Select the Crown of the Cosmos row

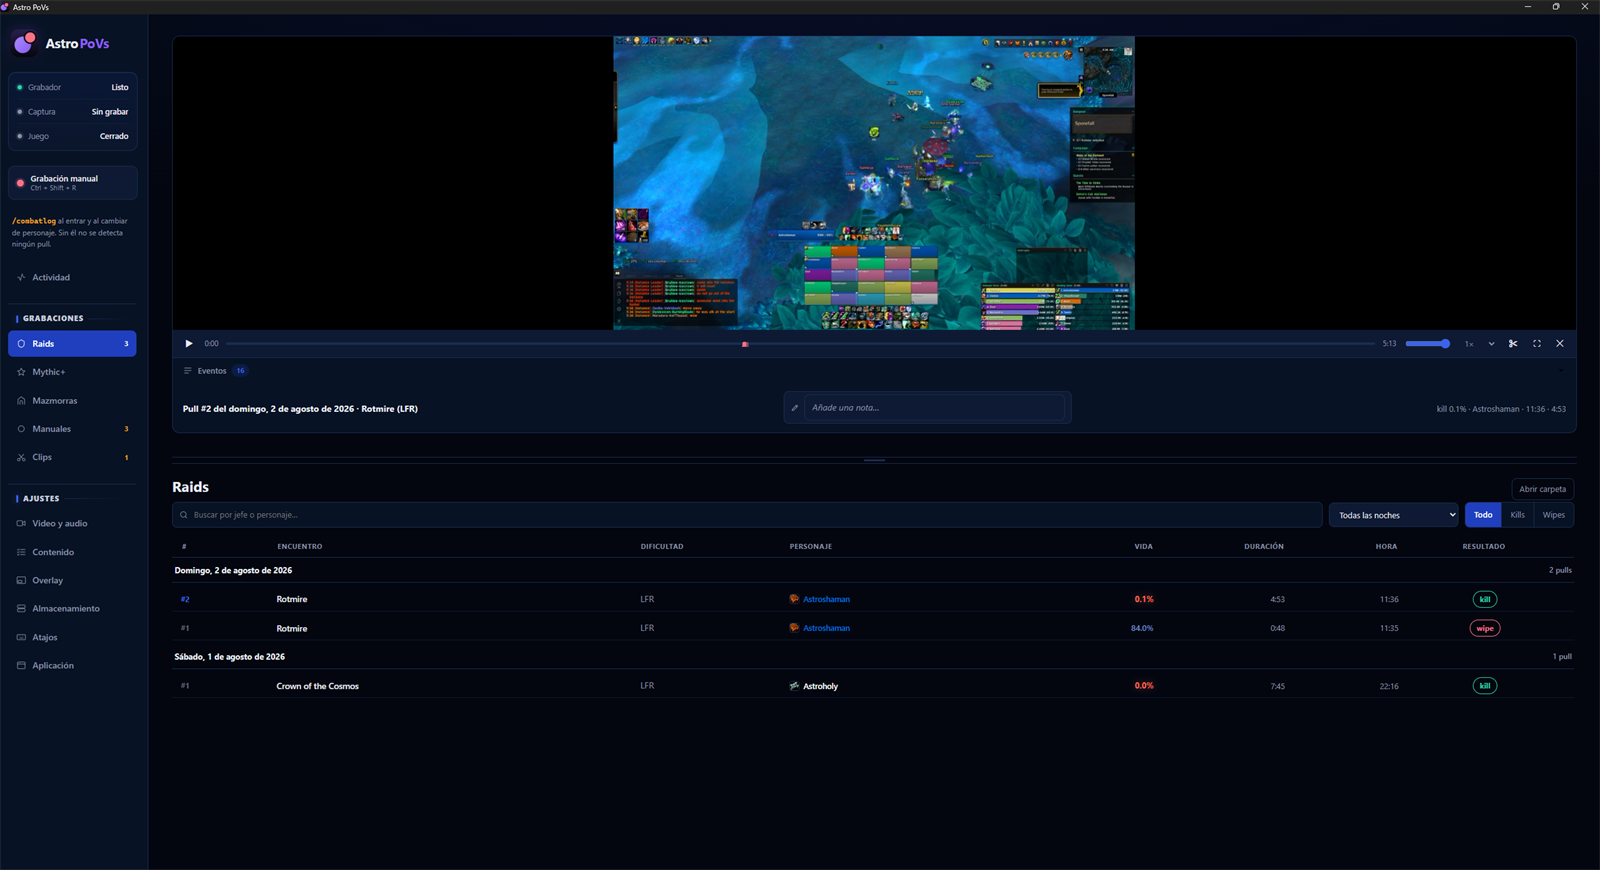click(873, 686)
